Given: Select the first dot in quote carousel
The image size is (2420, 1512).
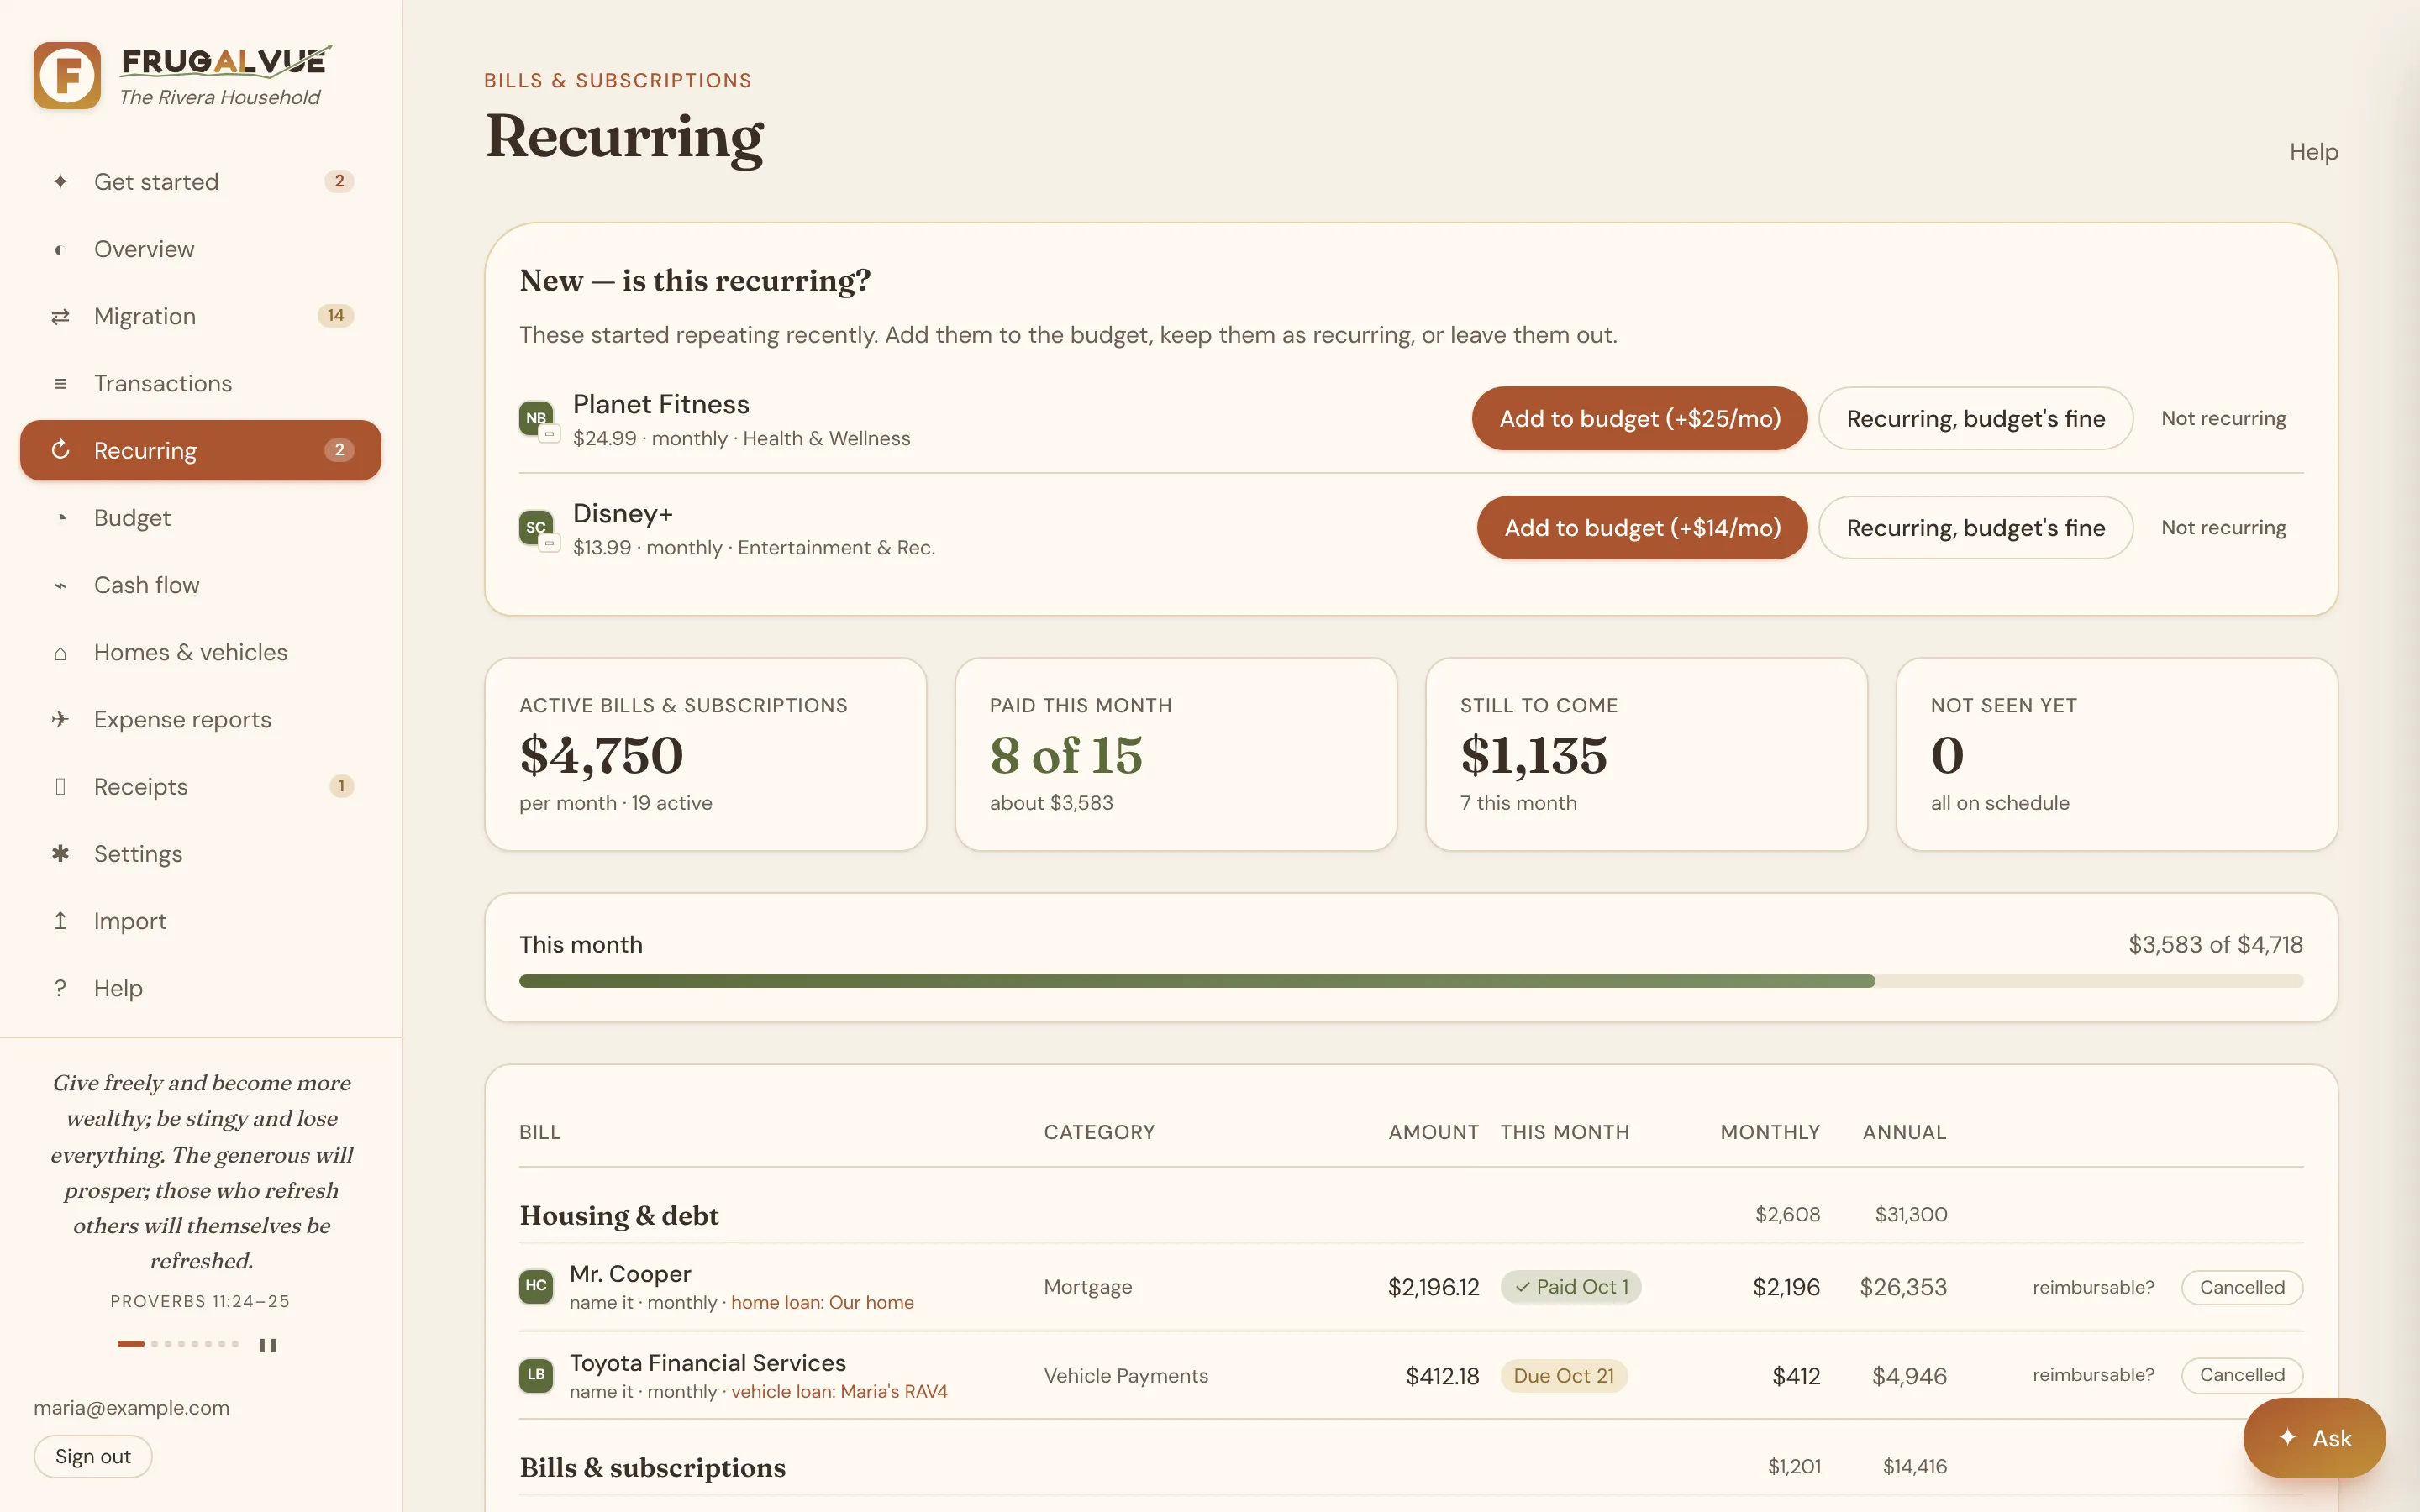Looking at the screenshot, I should 131,1344.
